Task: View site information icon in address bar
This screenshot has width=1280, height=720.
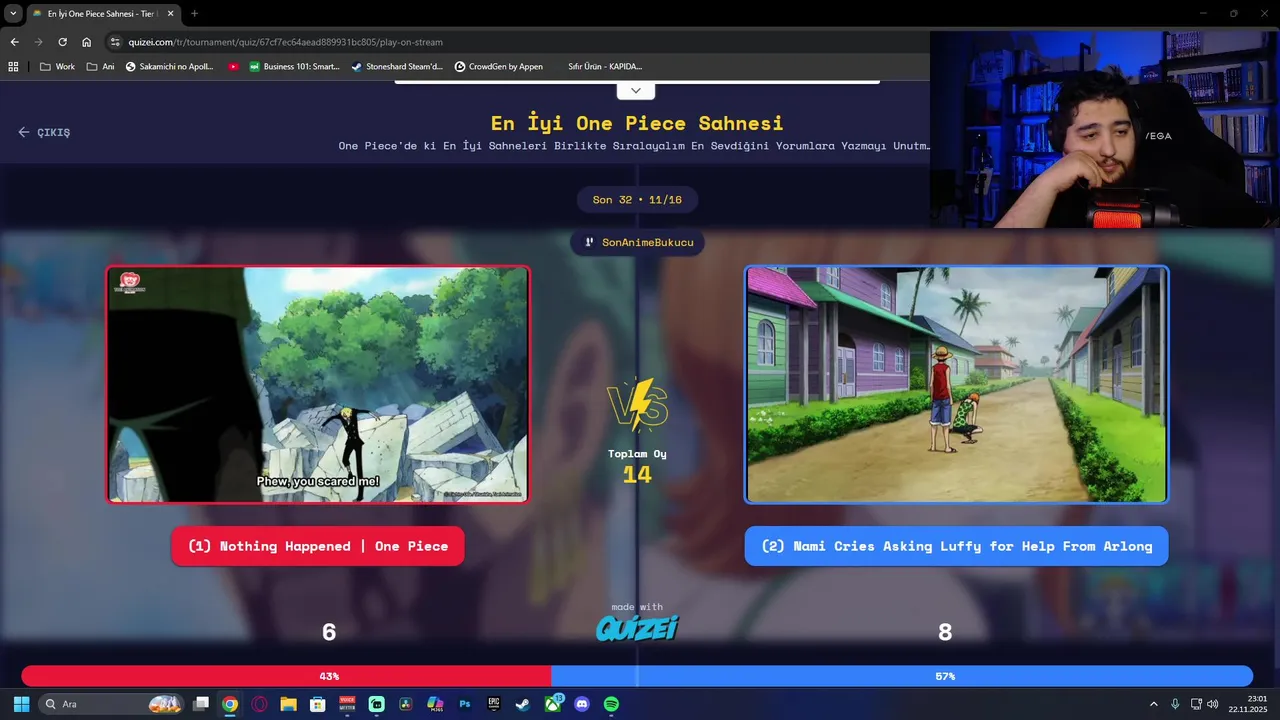Action: pos(116,42)
